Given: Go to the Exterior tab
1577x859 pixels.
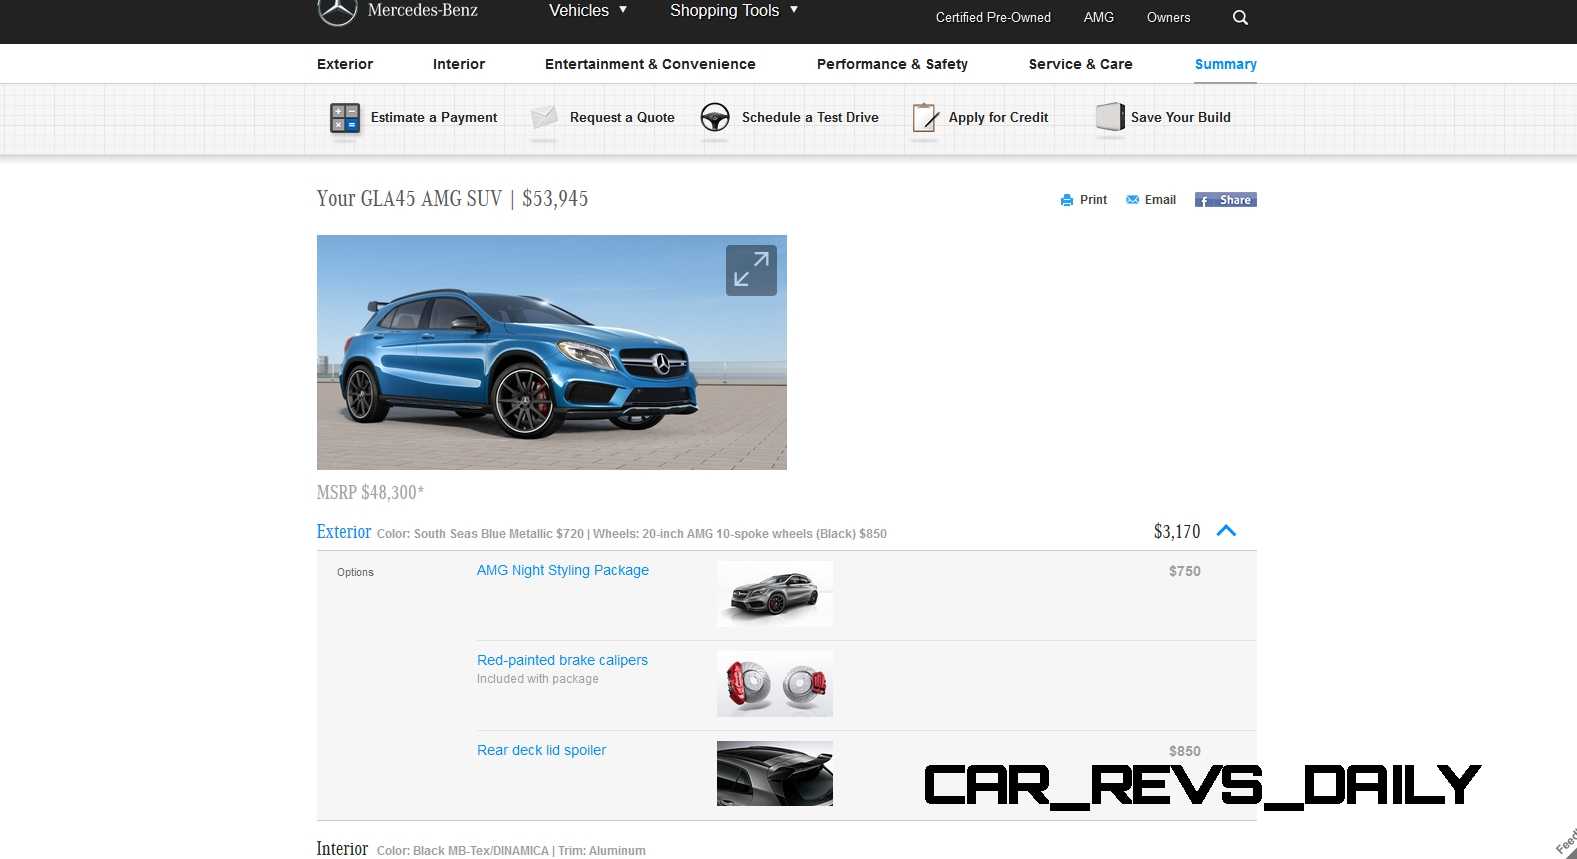Looking at the screenshot, I should (345, 64).
